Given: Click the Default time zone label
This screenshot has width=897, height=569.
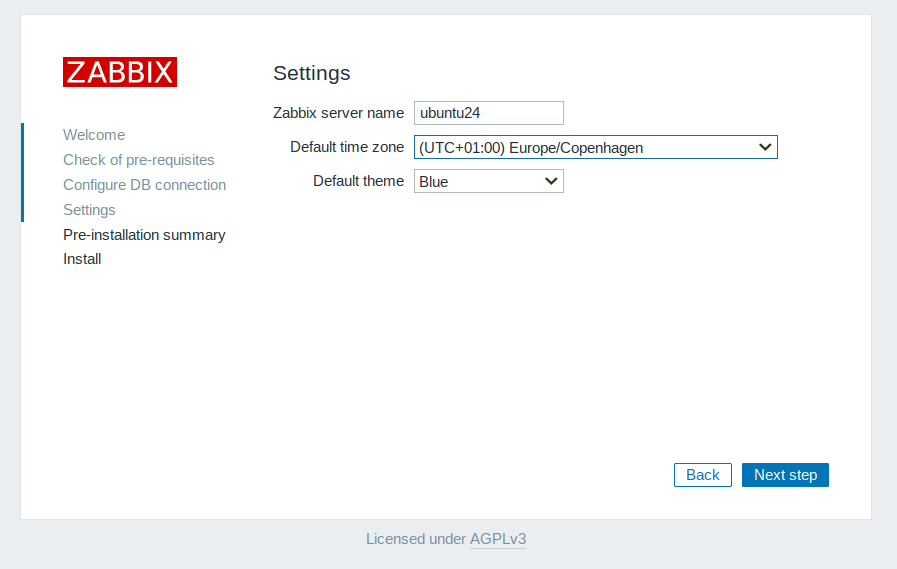Looking at the screenshot, I should [x=347, y=147].
